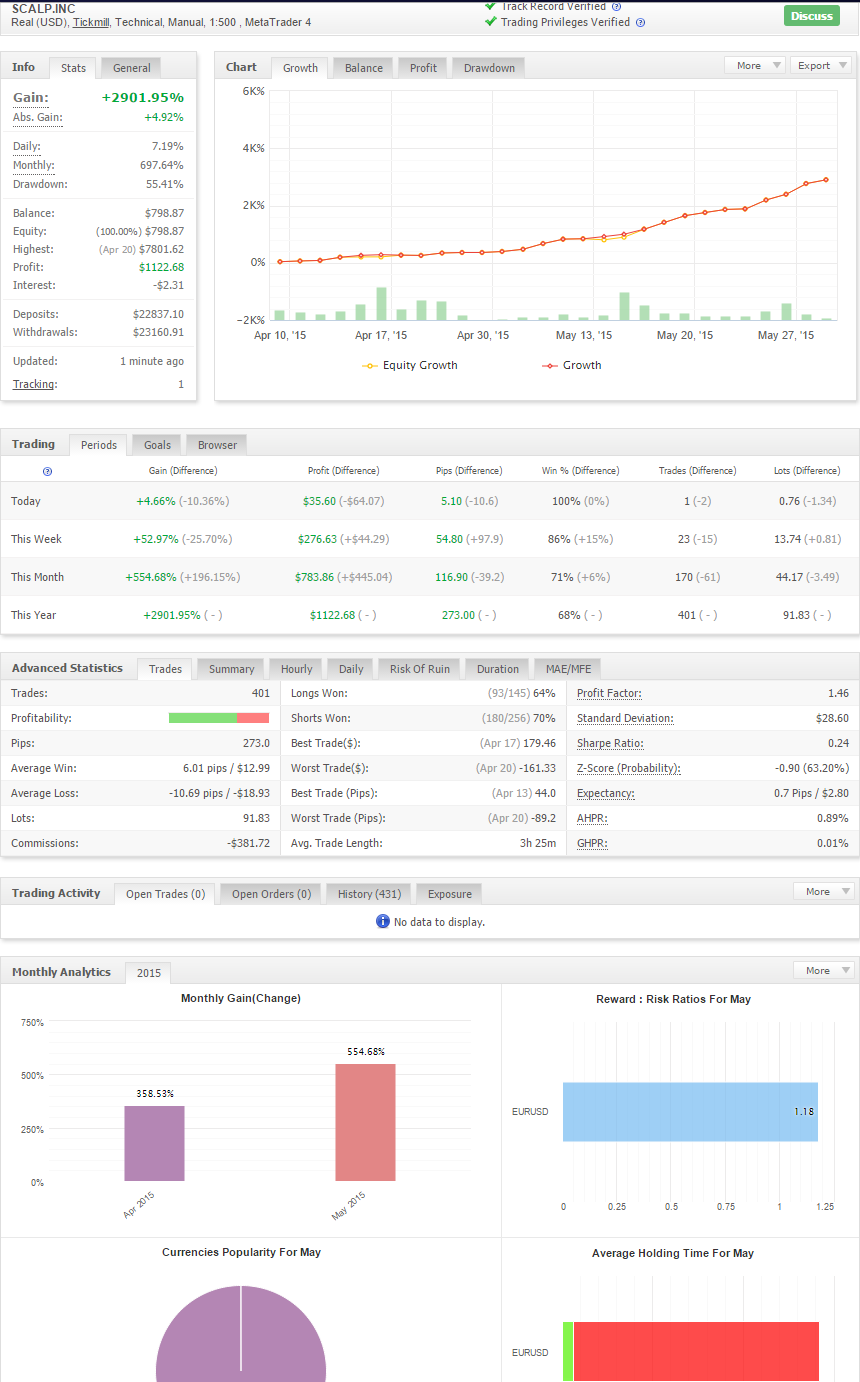Click the AHPR label
Viewport: 860px width, 1382px height.
(594, 818)
